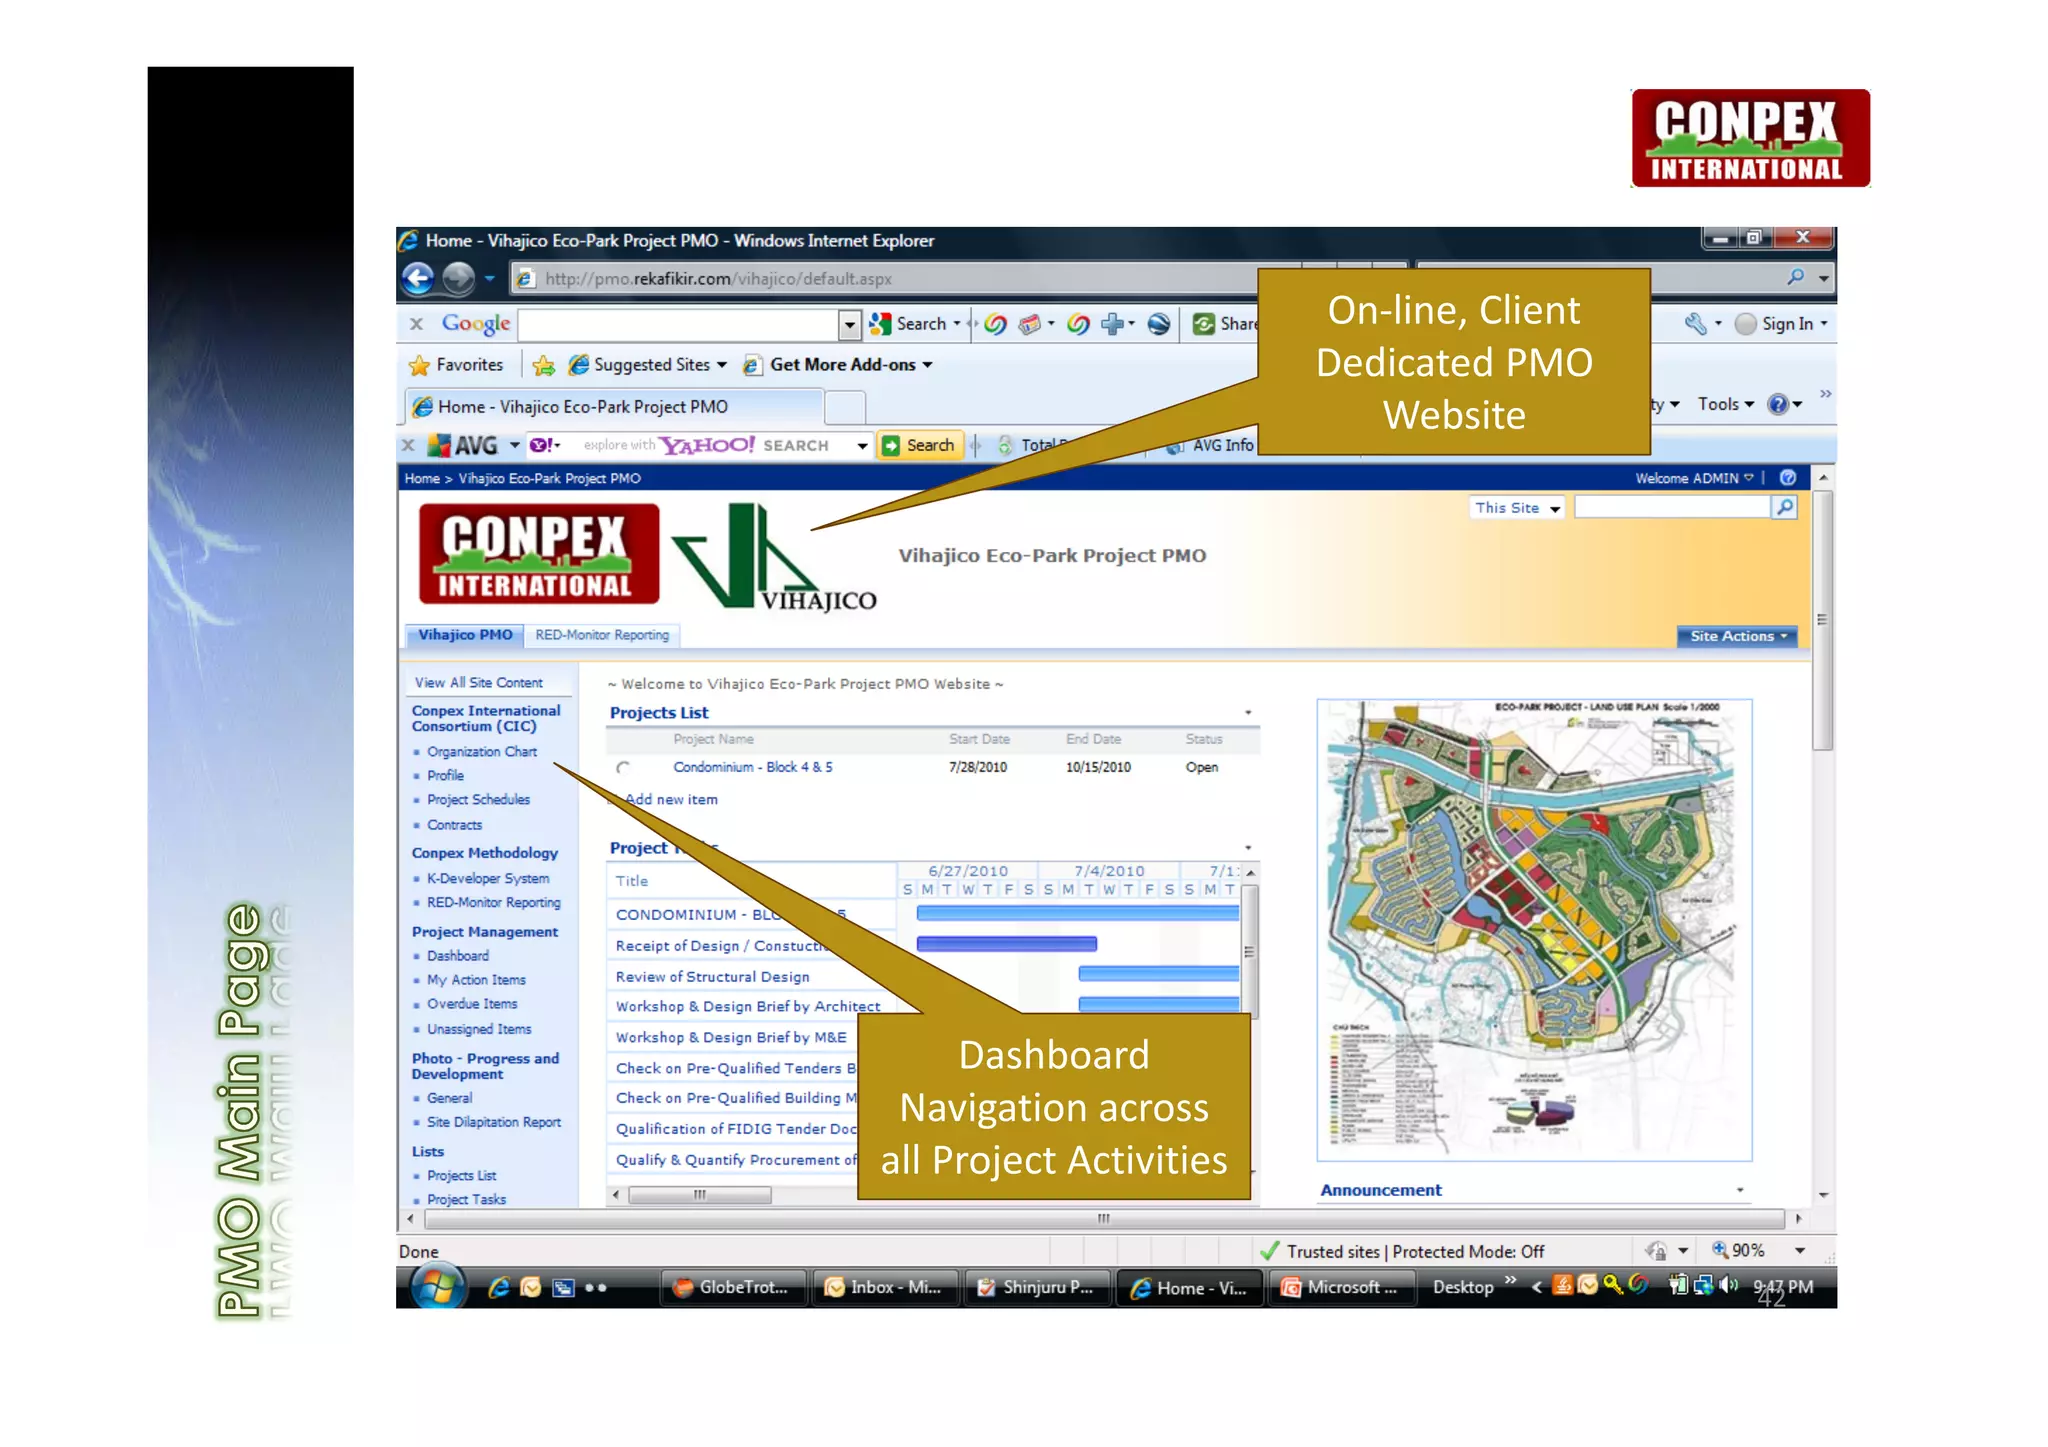The width and height of the screenshot is (2048, 1447).
Task: Click the Home - Vihajico Eco-Park browser tab
Action: click(615, 406)
